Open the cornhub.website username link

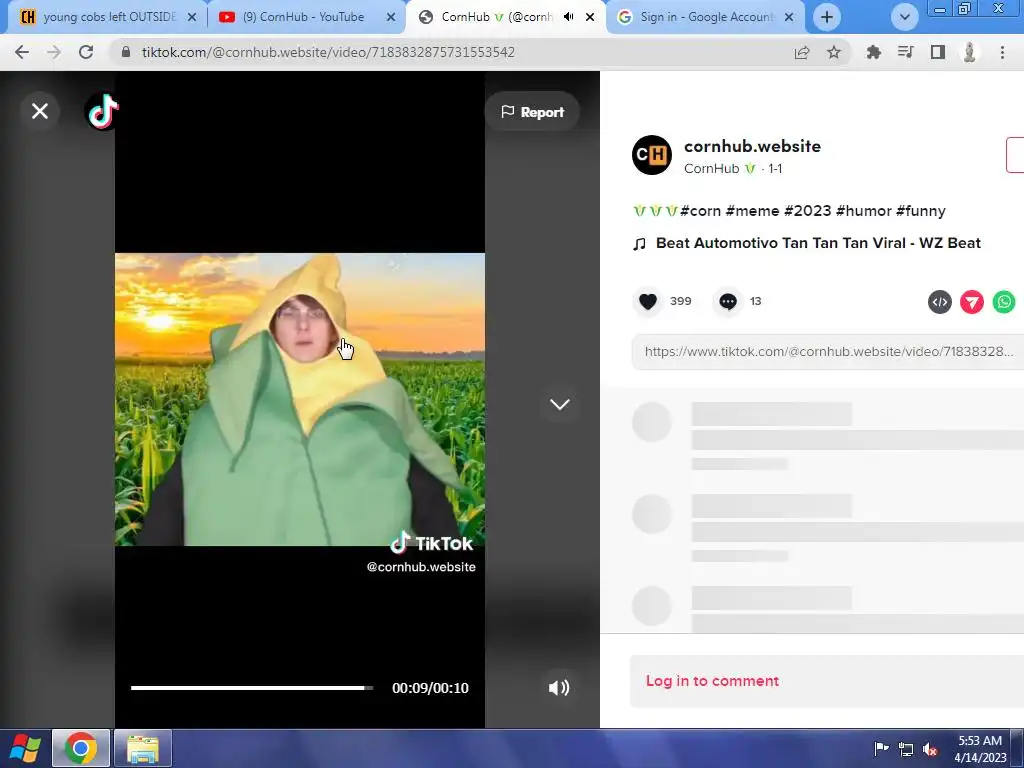[x=752, y=146]
